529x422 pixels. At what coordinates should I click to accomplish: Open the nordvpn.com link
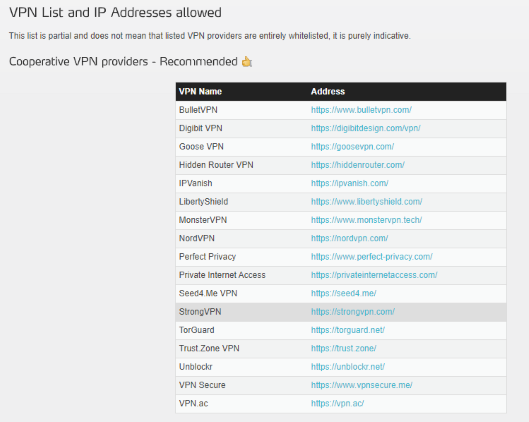(x=349, y=238)
